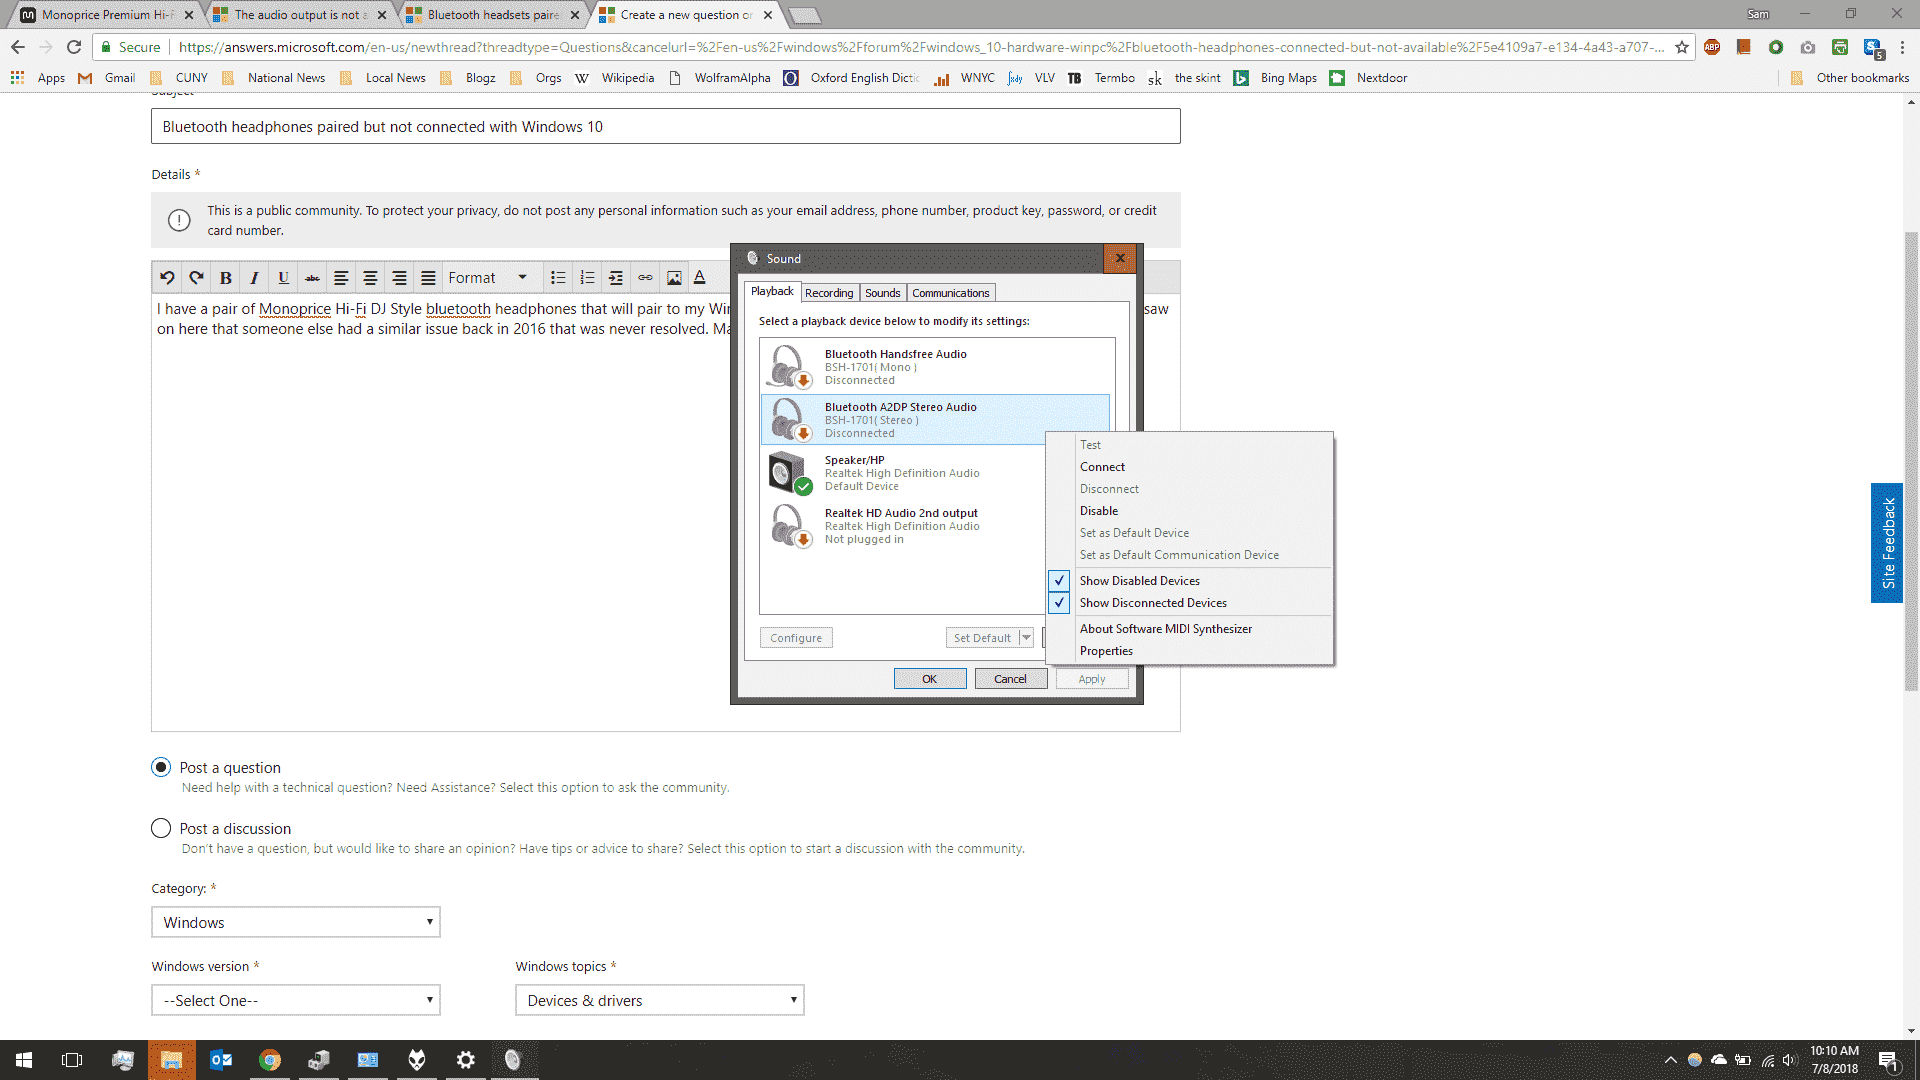This screenshot has width=1920, height=1080.
Task: Open Other bookmarks folder
Action: pos(1851,78)
